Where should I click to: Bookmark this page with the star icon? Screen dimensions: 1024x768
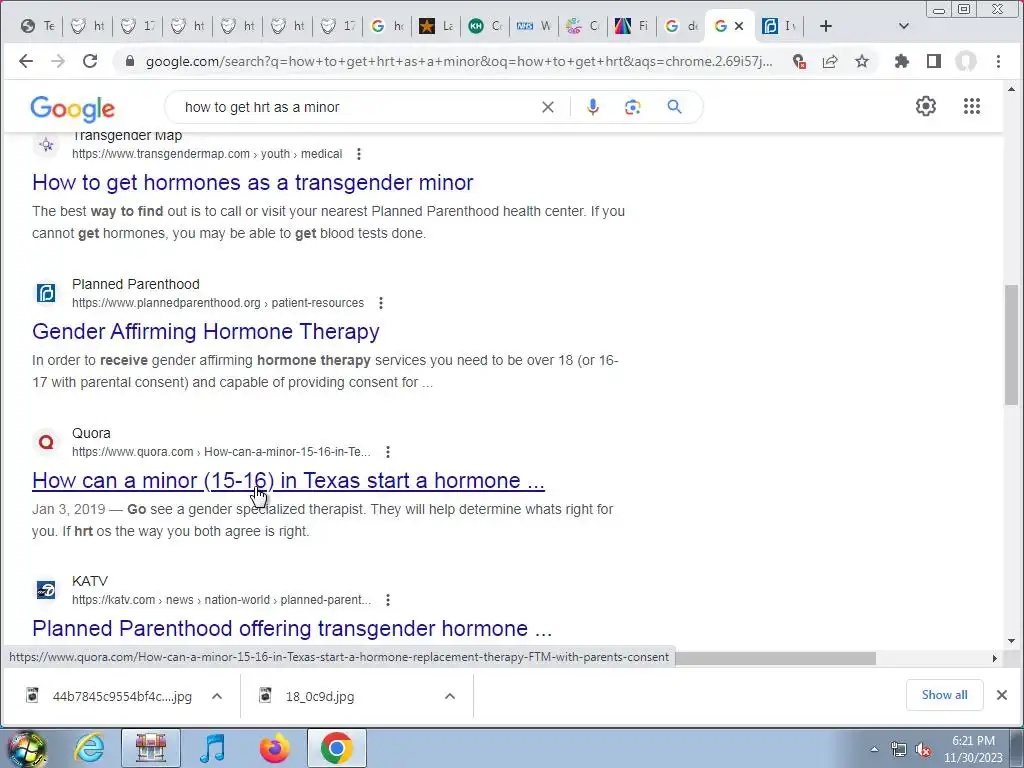tap(862, 61)
